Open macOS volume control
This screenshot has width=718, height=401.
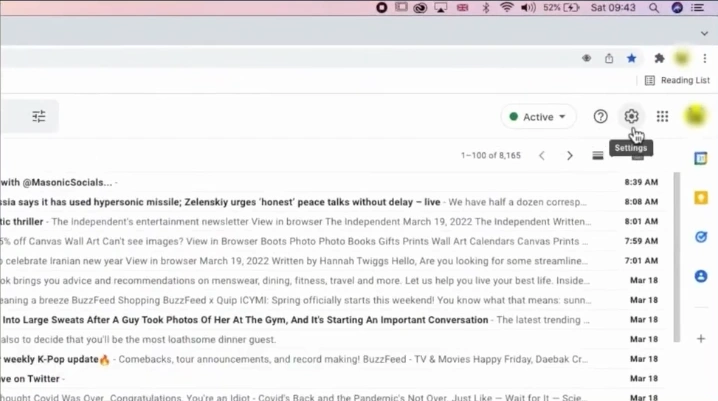[528, 8]
